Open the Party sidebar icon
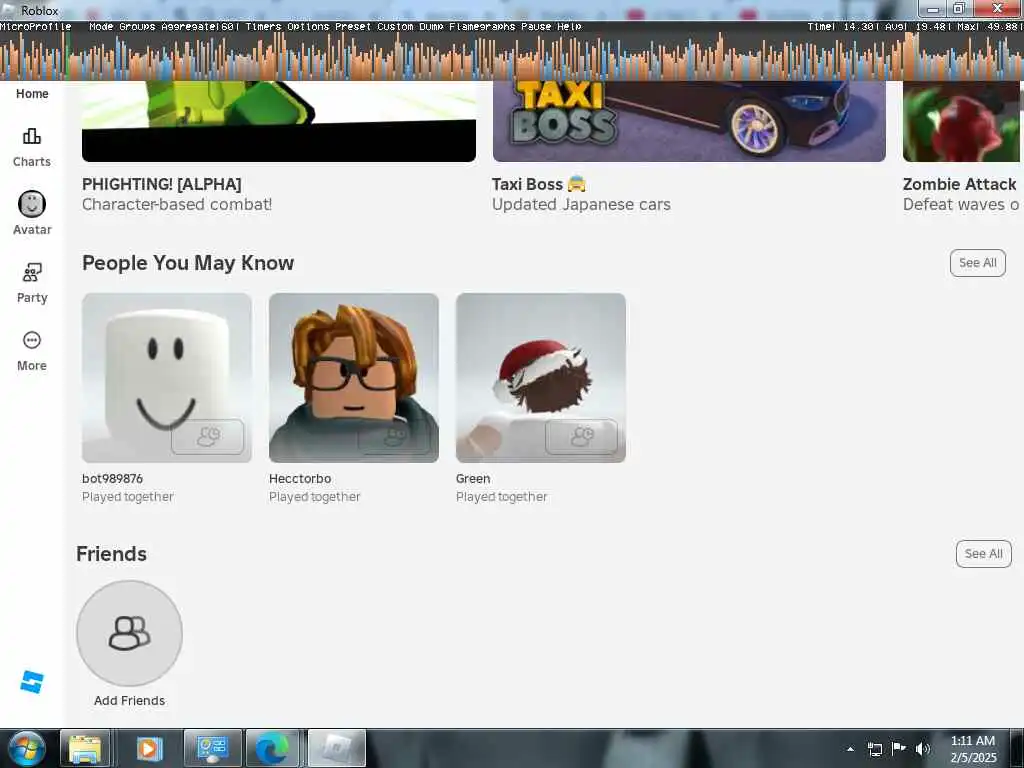 coord(31,272)
